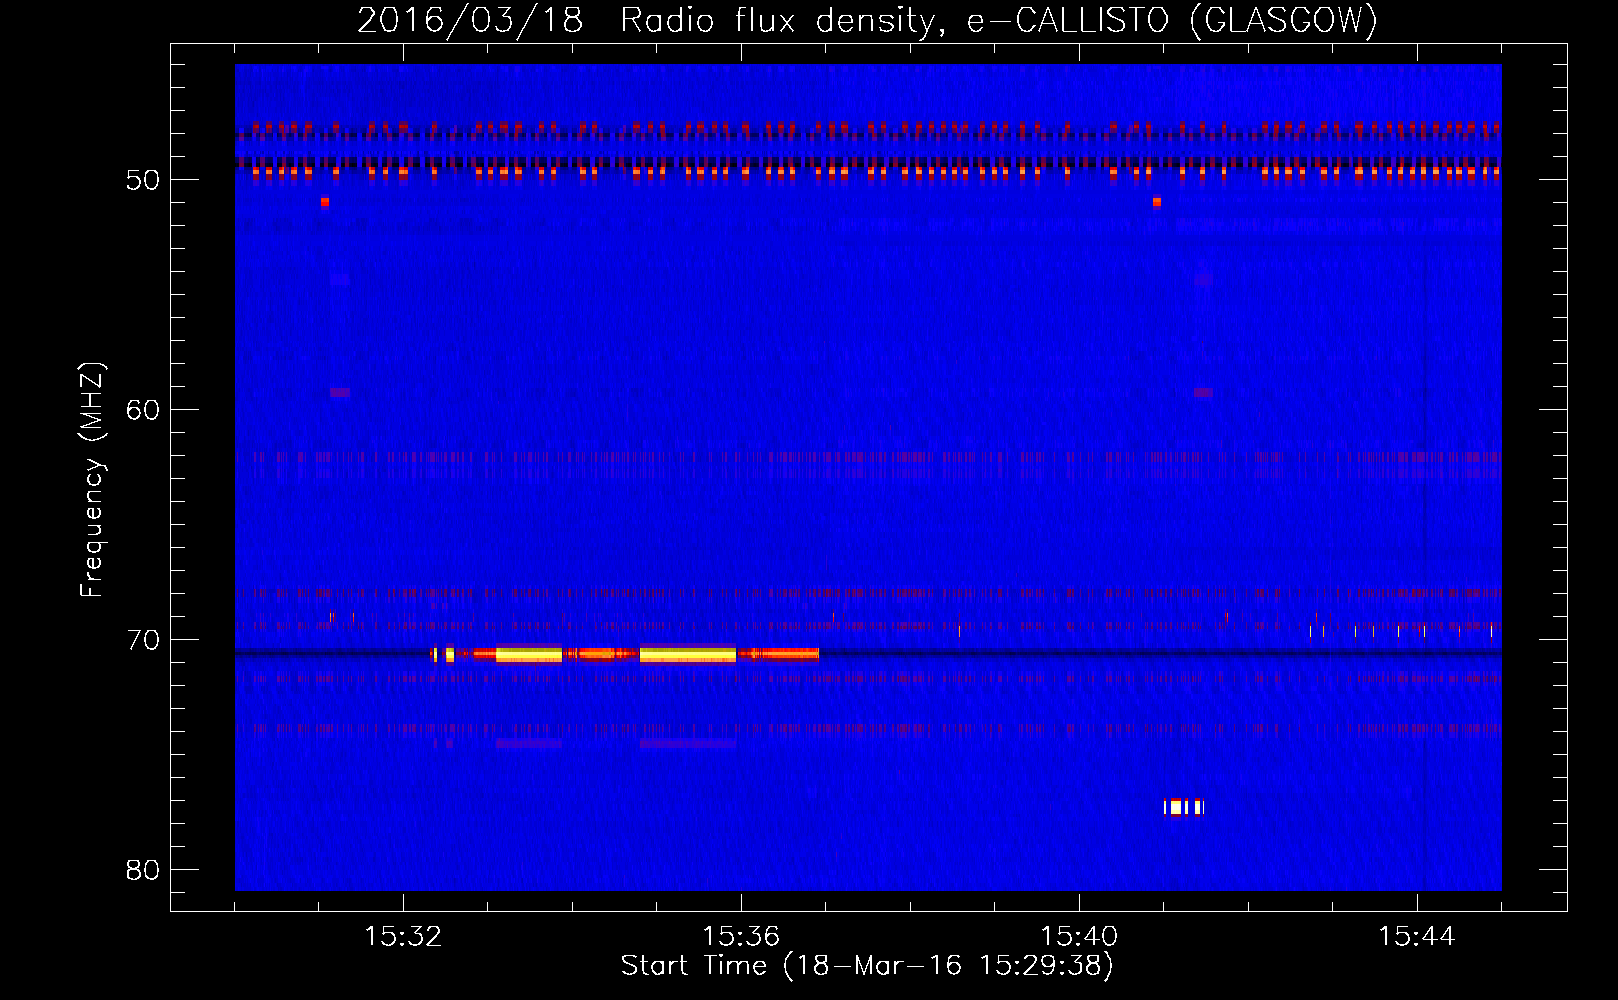This screenshot has width=1618, height=1000.
Task: Click the 'Frequency (MHZ)' axis label
Action: point(92,480)
